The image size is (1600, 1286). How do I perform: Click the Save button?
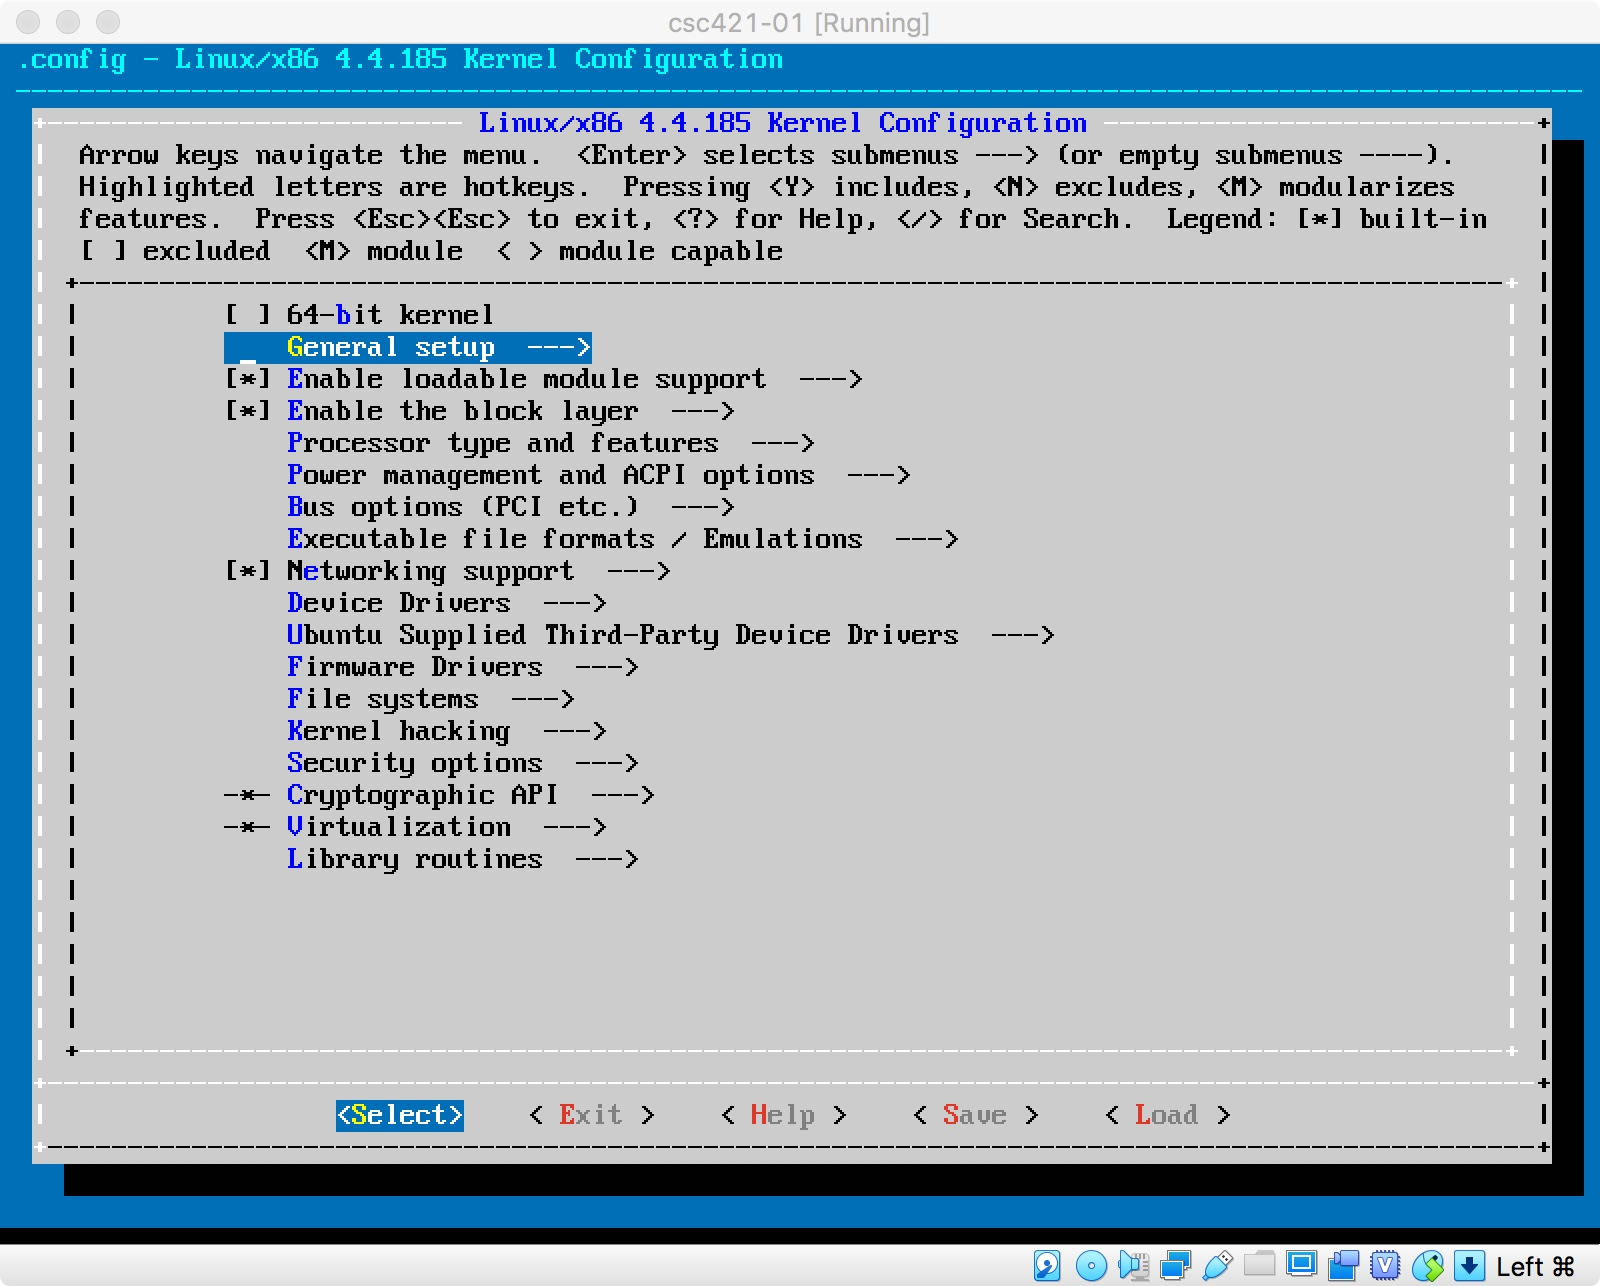pos(975,1115)
